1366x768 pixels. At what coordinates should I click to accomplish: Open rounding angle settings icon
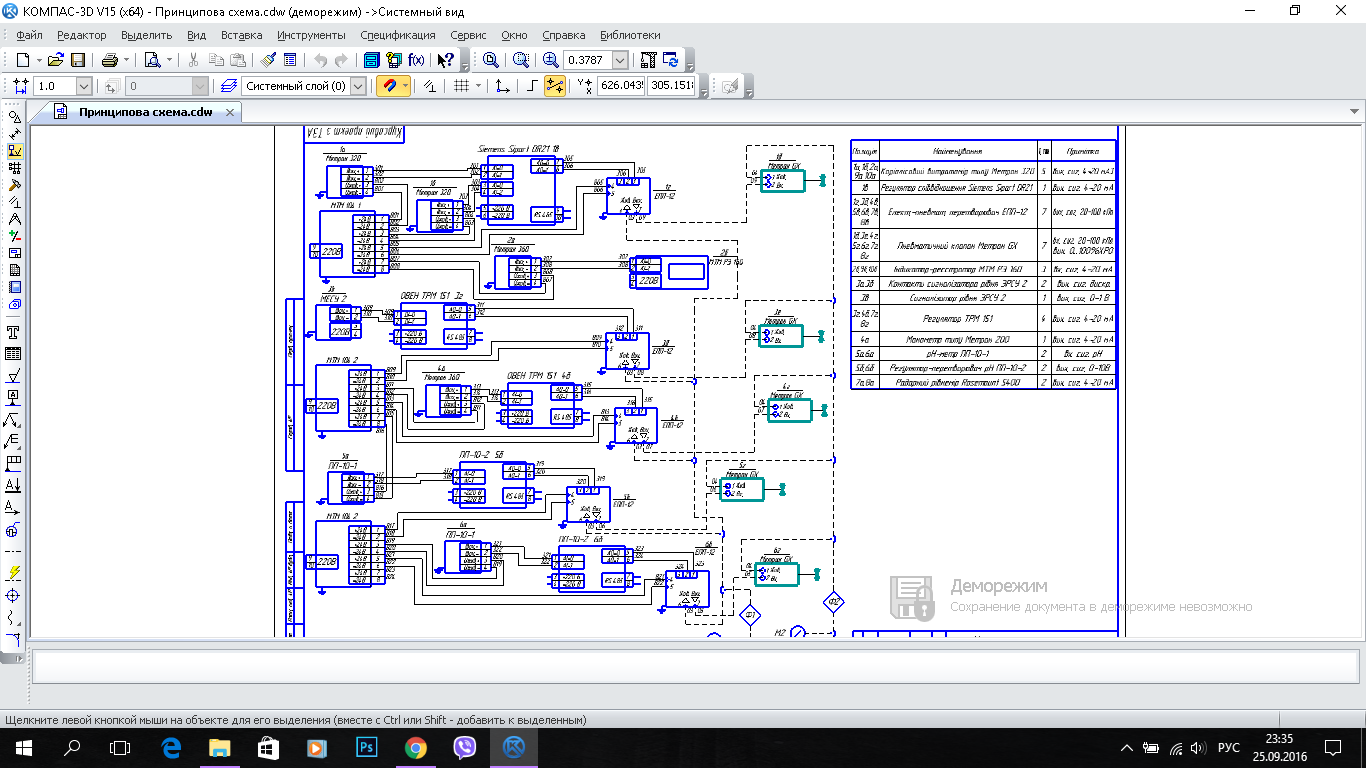[430, 86]
